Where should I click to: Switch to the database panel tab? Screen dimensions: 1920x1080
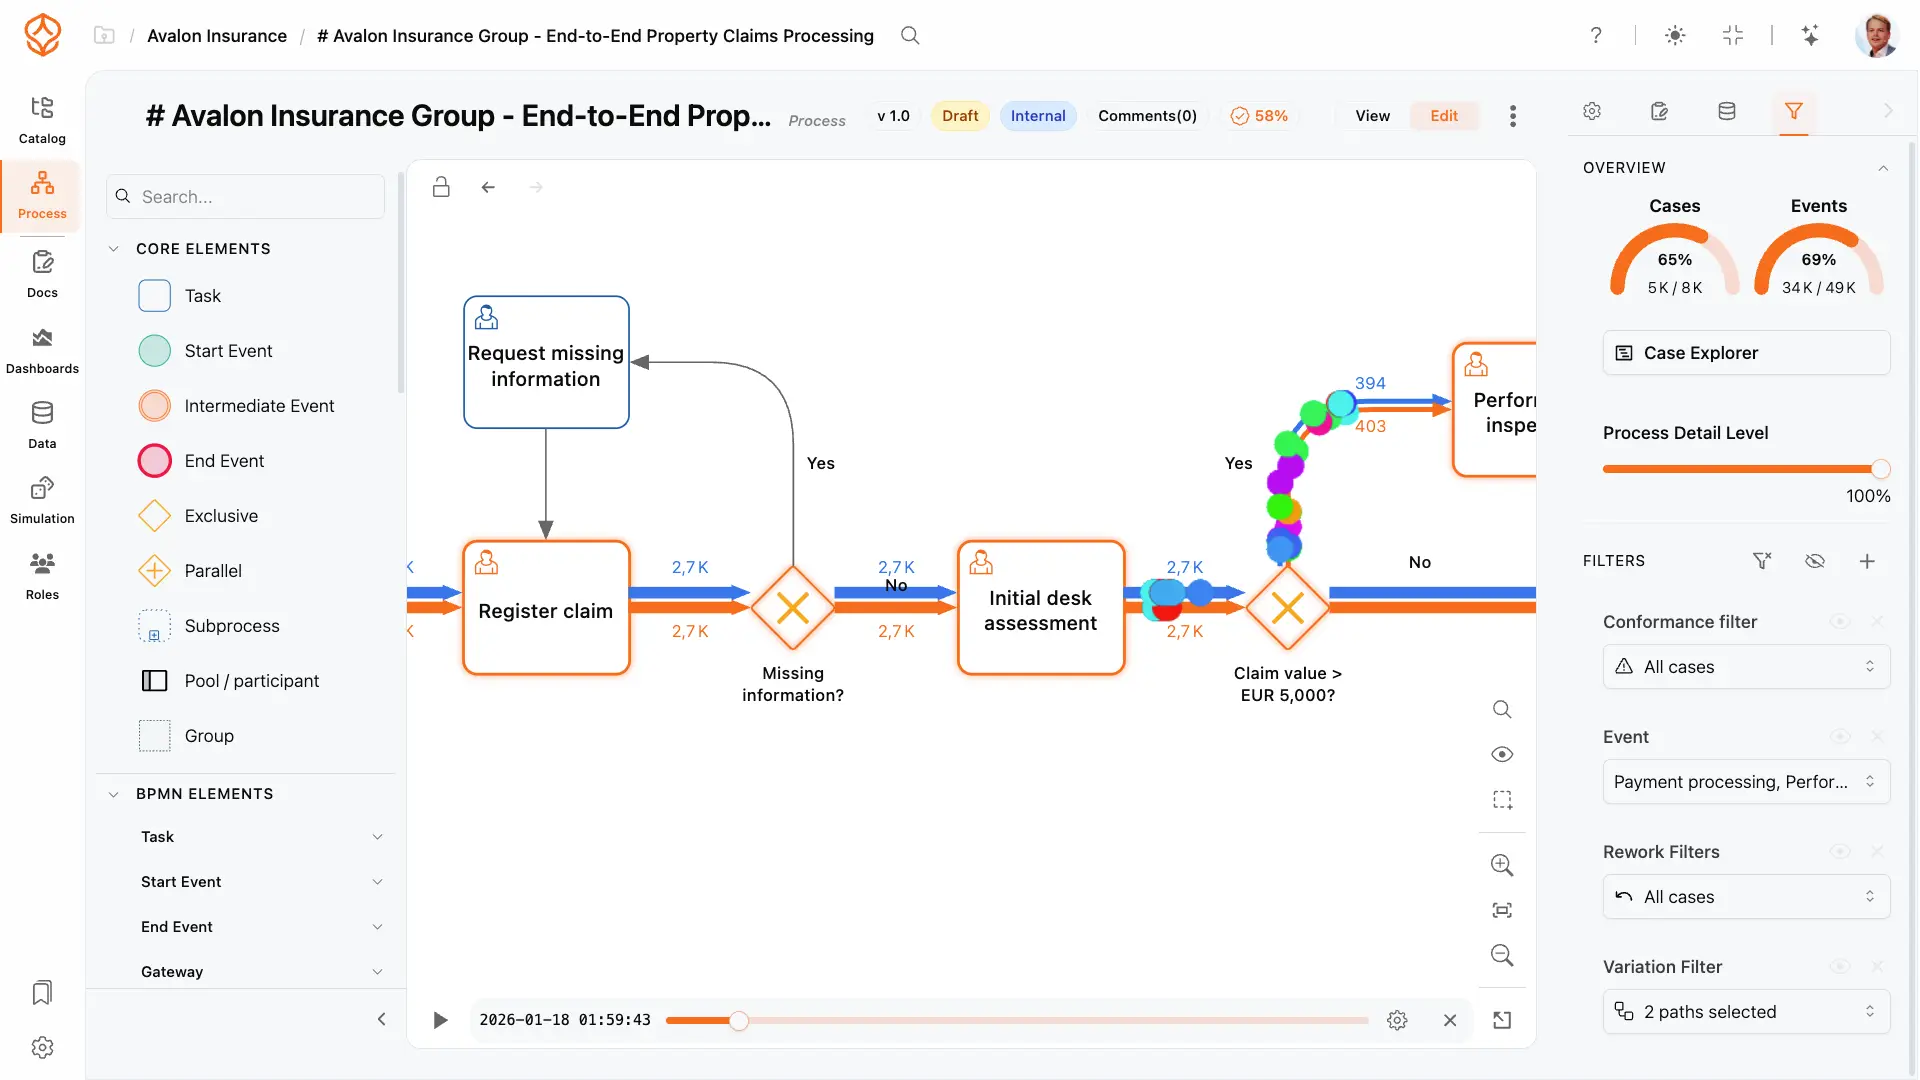[x=1727, y=111]
